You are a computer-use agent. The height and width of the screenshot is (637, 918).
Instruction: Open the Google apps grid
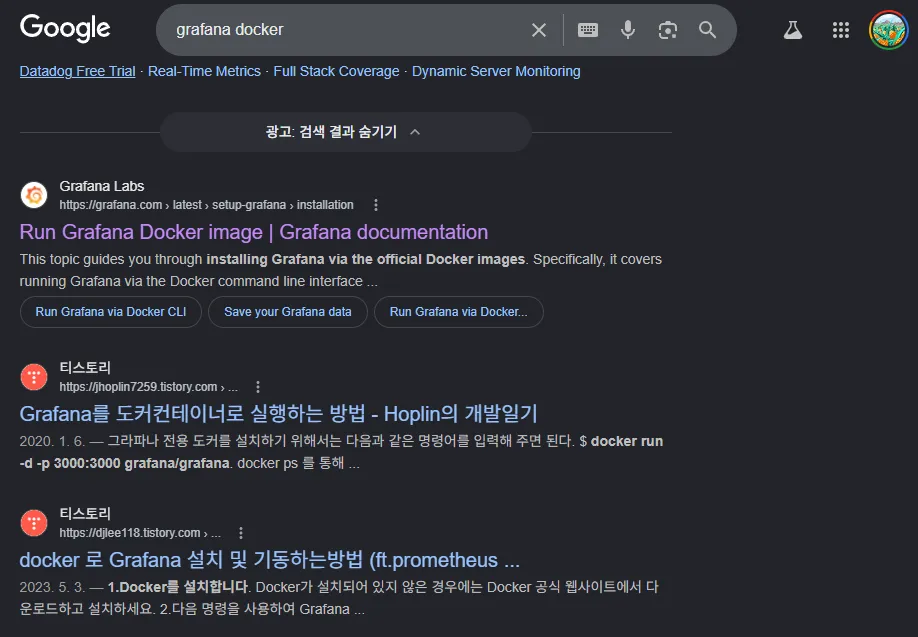[x=841, y=30]
